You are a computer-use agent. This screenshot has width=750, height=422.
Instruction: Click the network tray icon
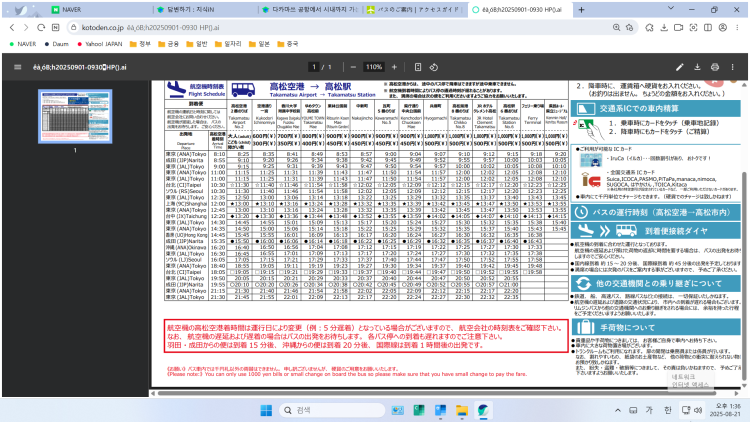pyautogui.click(x=685, y=410)
